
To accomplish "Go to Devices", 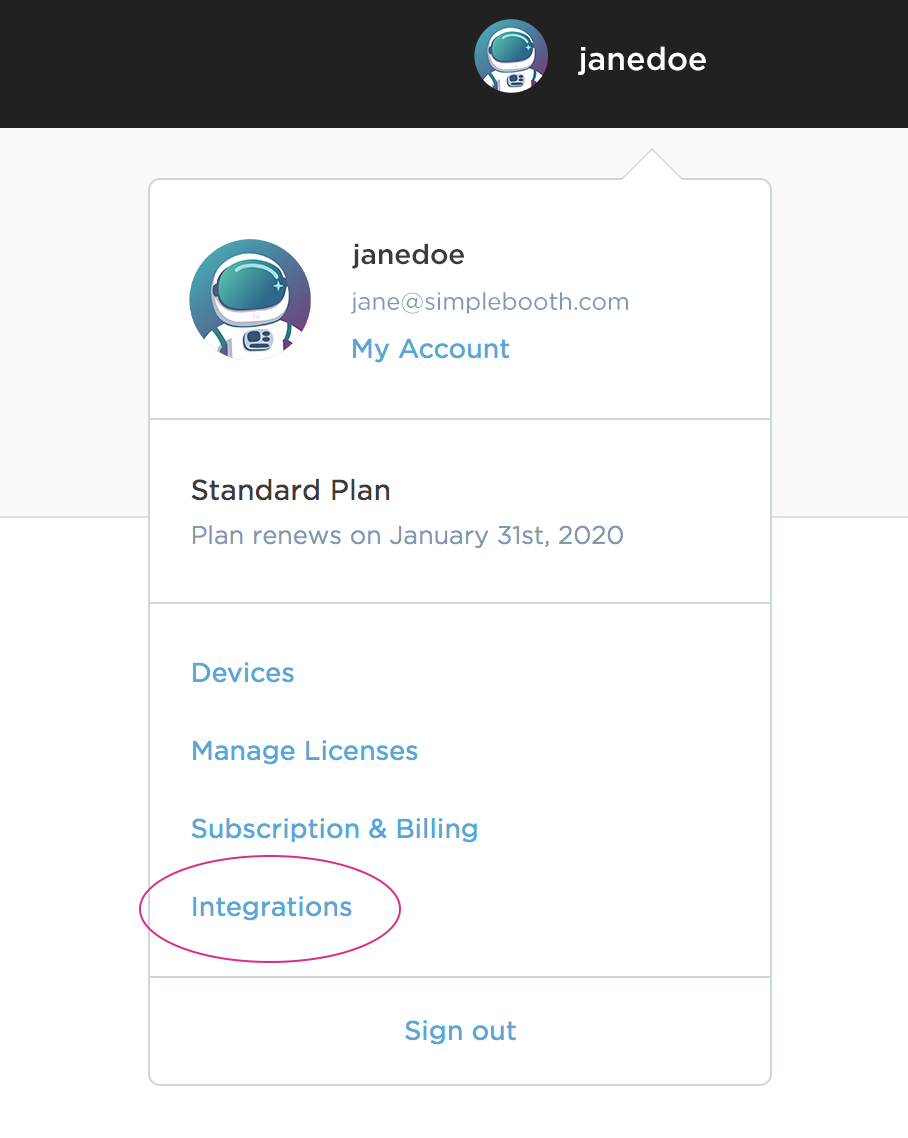I will pyautogui.click(x=242, y=673).
